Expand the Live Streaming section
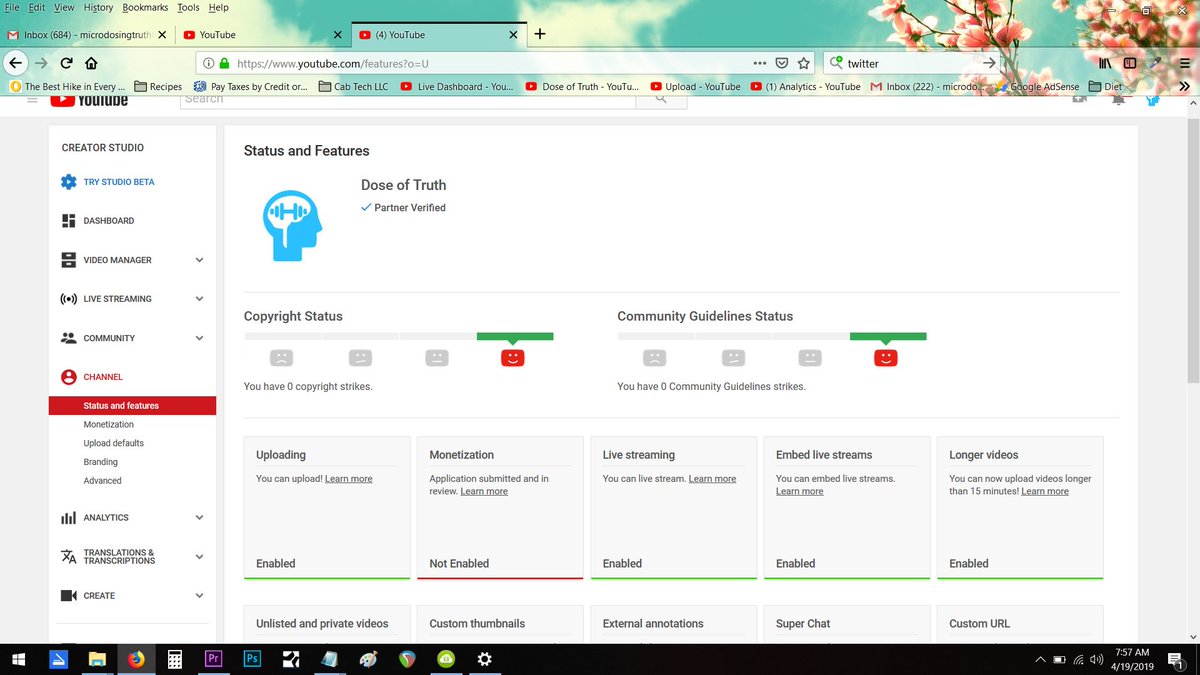Screen dimensions: 1200x675 pyautogui.click(x=199, y=299)
